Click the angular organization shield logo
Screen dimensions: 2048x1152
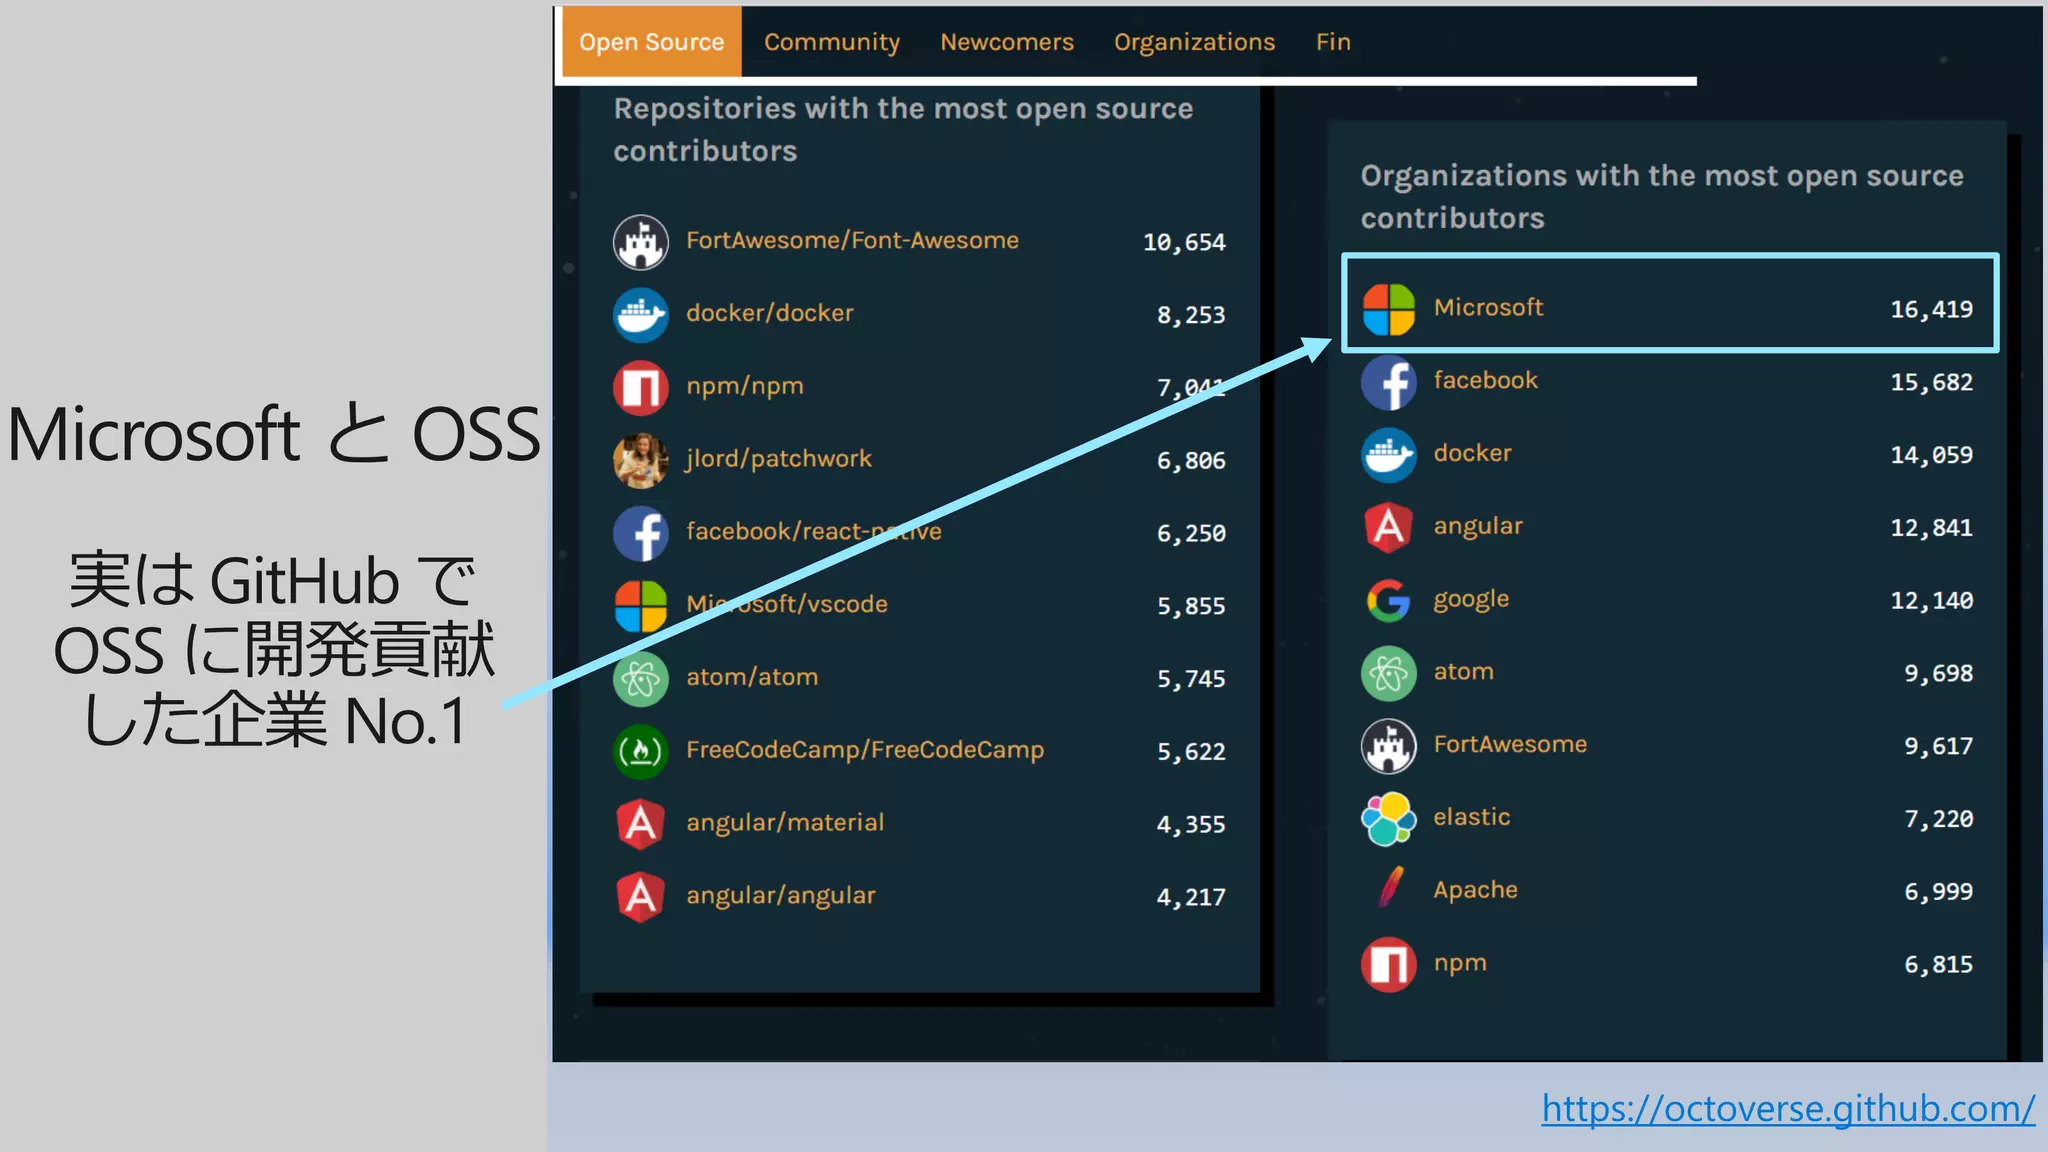pyautogui.click(x=1389, y=527)
